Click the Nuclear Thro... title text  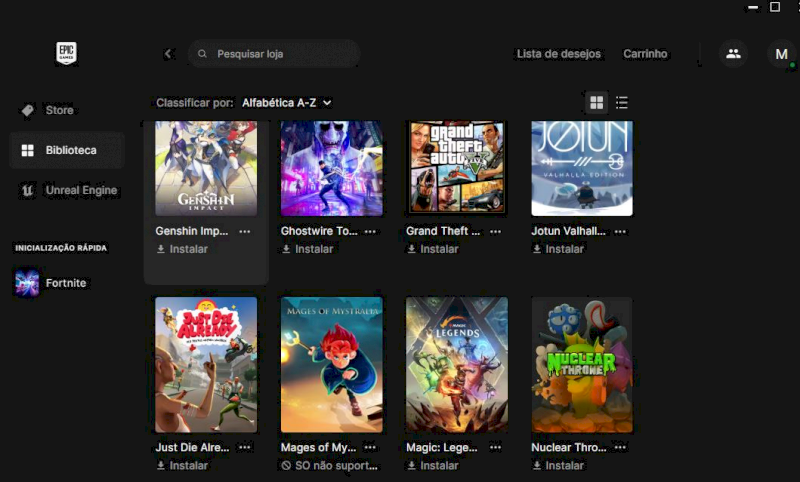click(569, 447)
